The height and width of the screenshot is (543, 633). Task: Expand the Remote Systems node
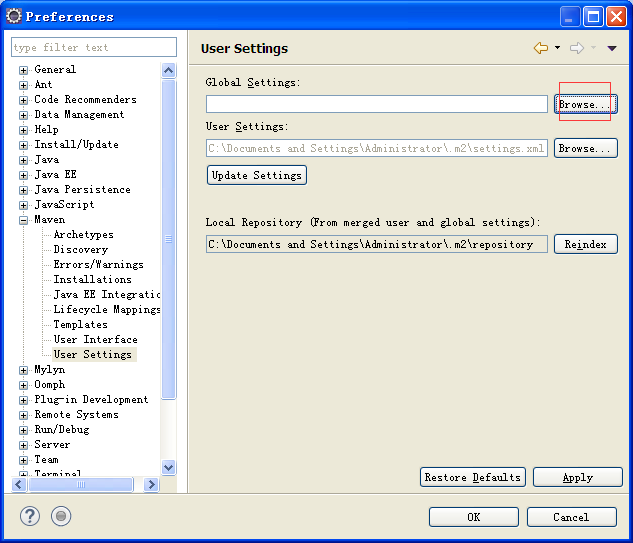23,415
